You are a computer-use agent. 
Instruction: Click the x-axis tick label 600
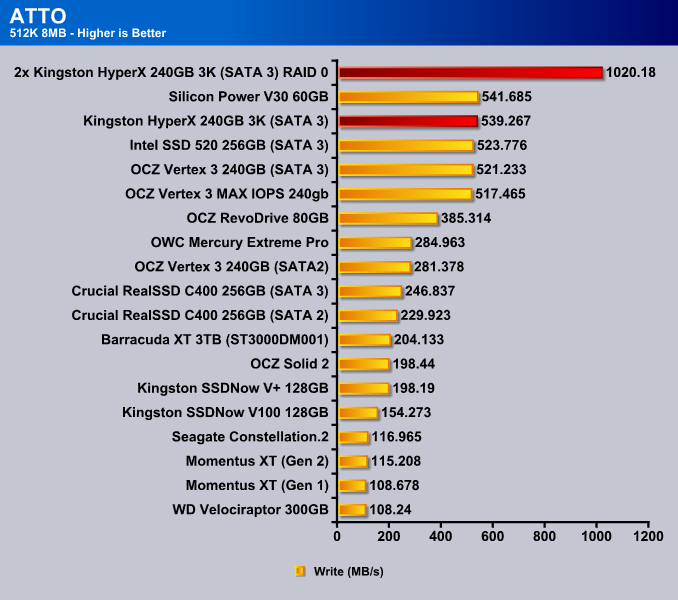(493, 536)
